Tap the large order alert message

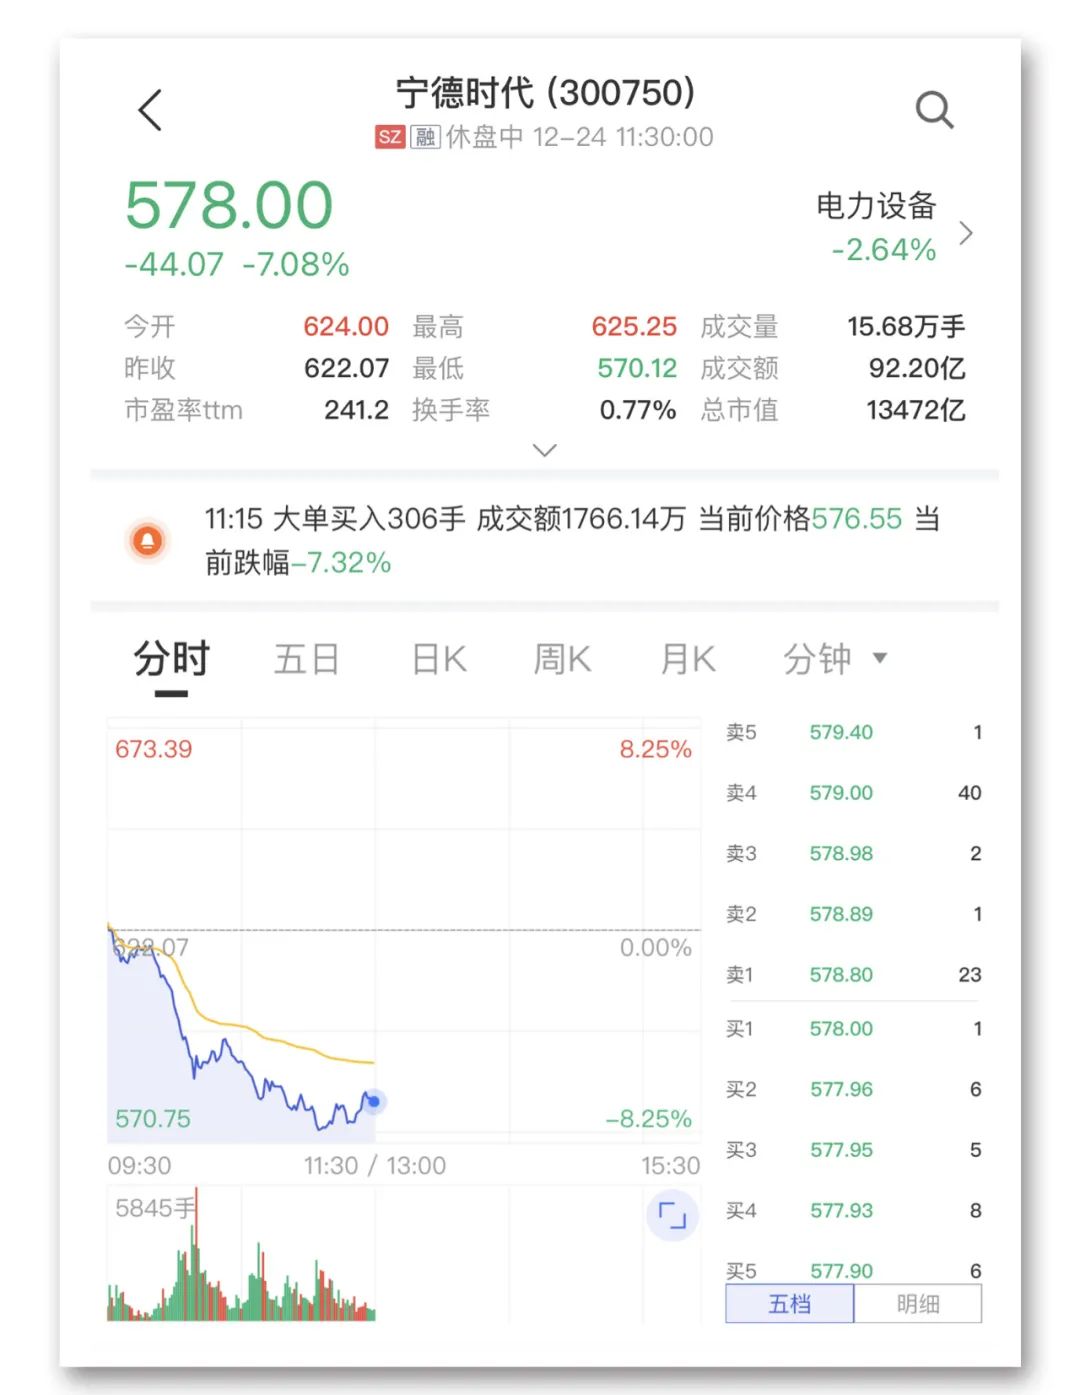pos(572,540)
